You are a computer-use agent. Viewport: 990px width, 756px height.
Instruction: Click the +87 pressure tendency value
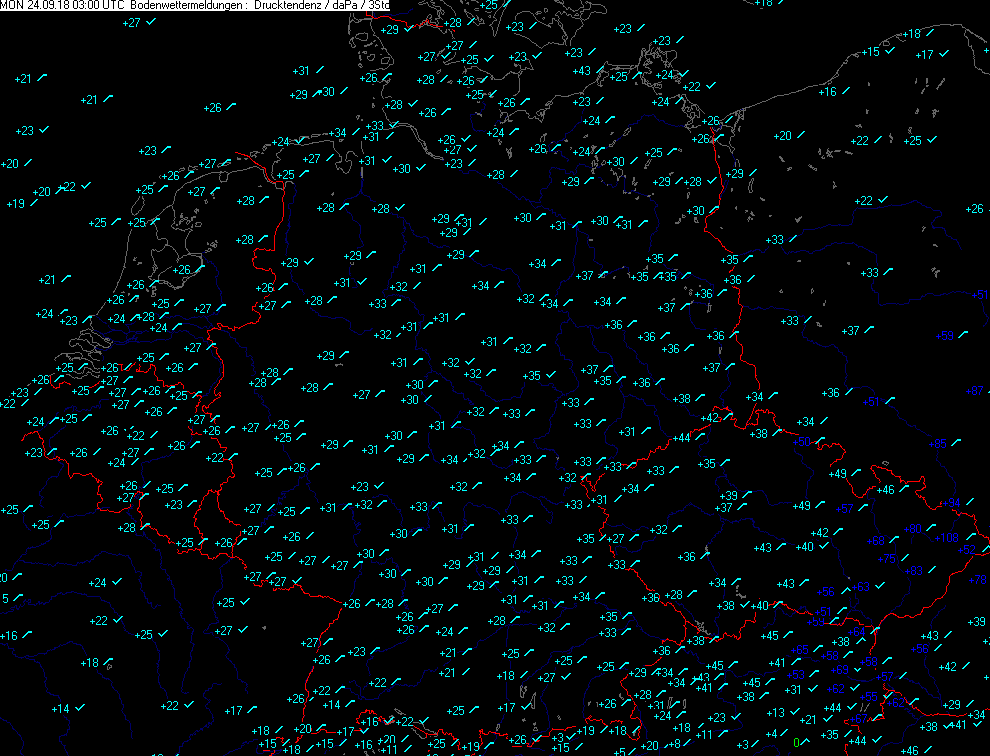click(976, 391)
